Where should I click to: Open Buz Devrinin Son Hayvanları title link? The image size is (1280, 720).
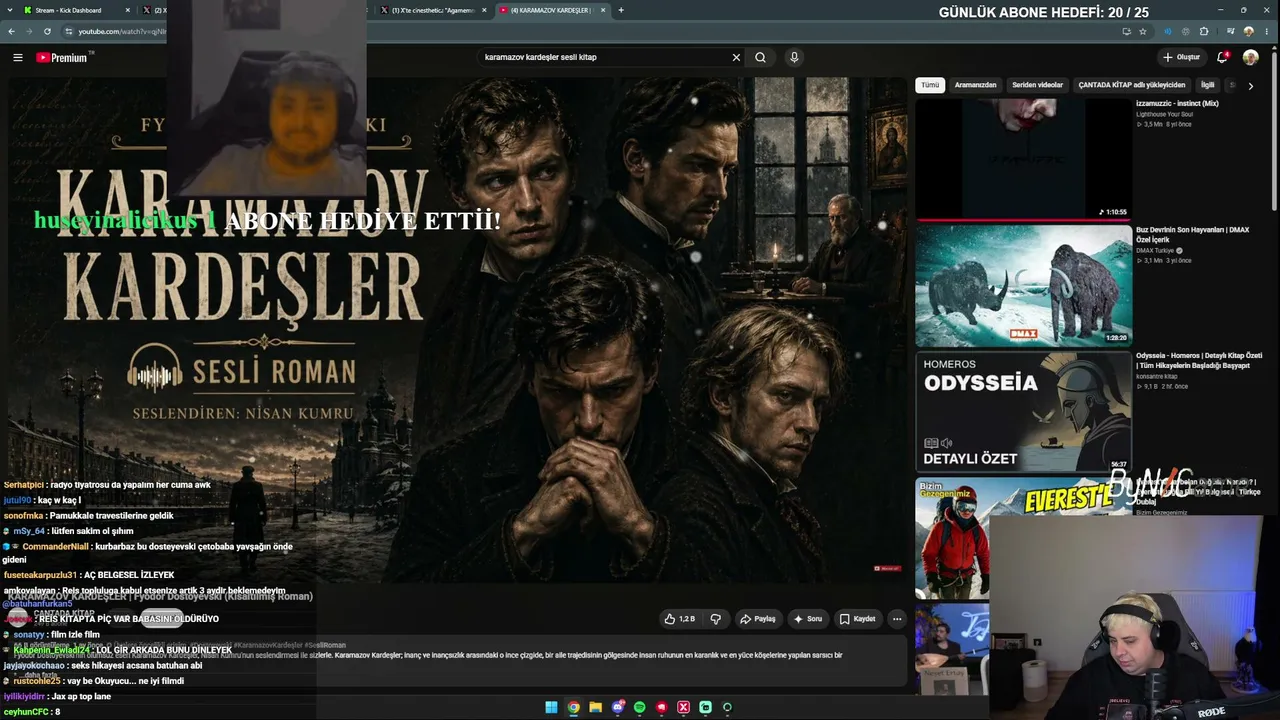point(1192,235)
